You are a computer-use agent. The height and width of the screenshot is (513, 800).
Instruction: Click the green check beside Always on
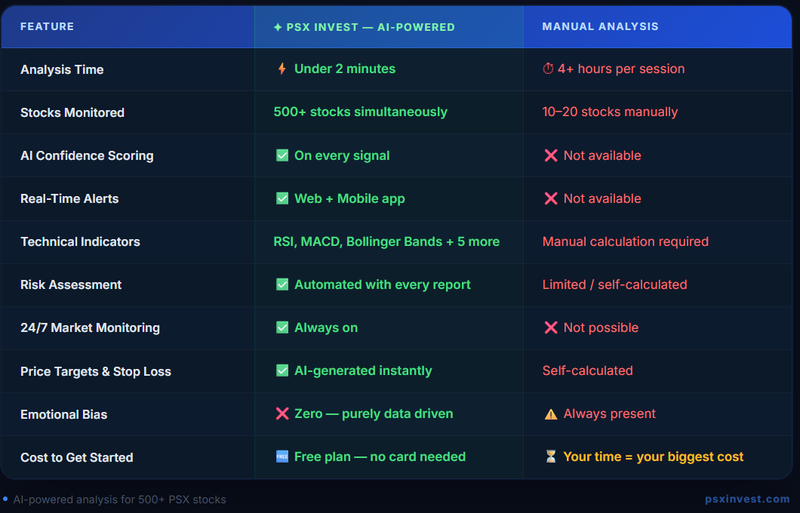click(282, 327)
